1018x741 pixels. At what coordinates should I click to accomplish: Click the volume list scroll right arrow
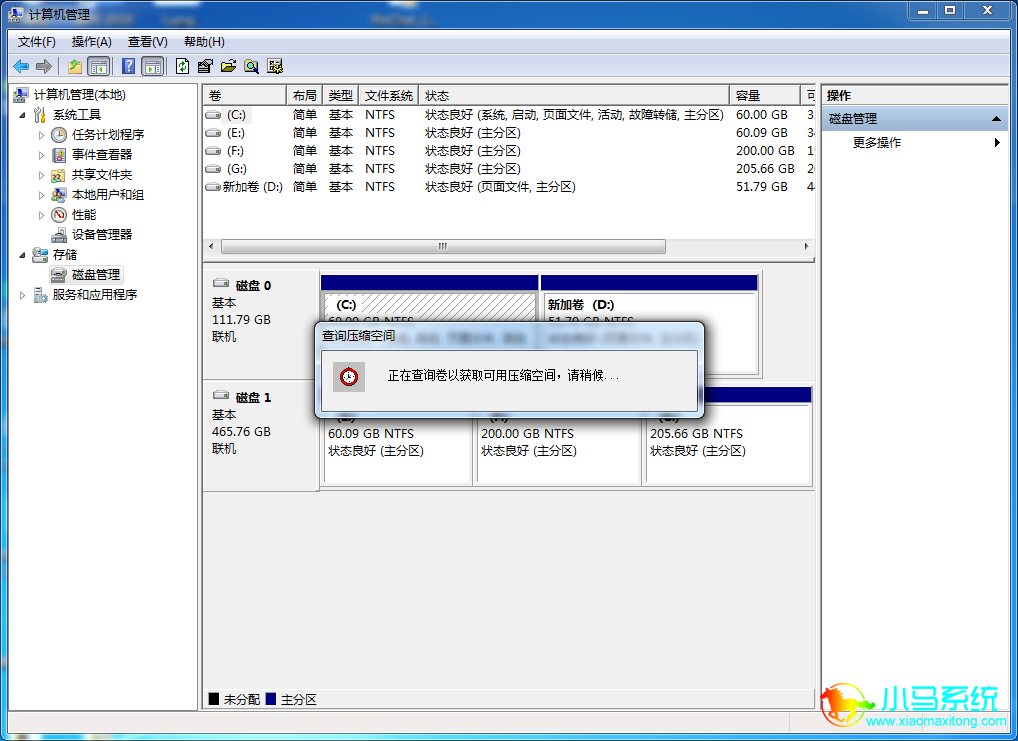click(x=806, y=247)
